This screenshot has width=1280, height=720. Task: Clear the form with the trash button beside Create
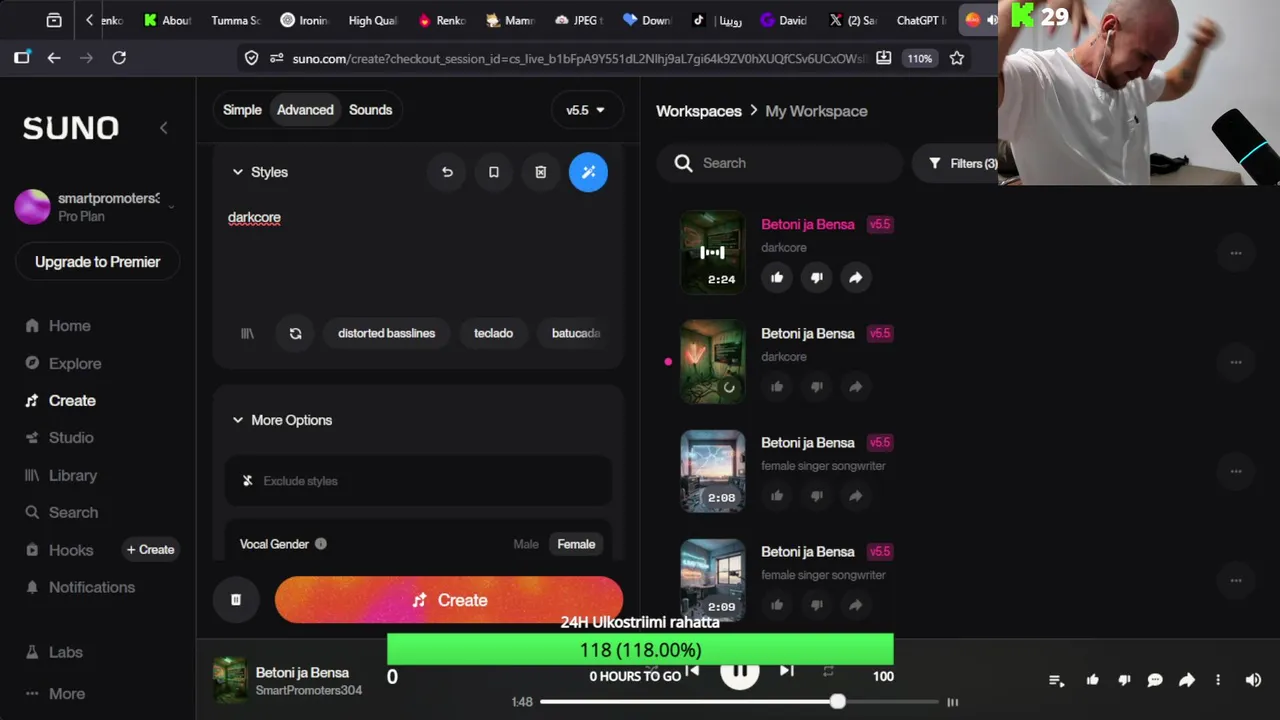236,600
